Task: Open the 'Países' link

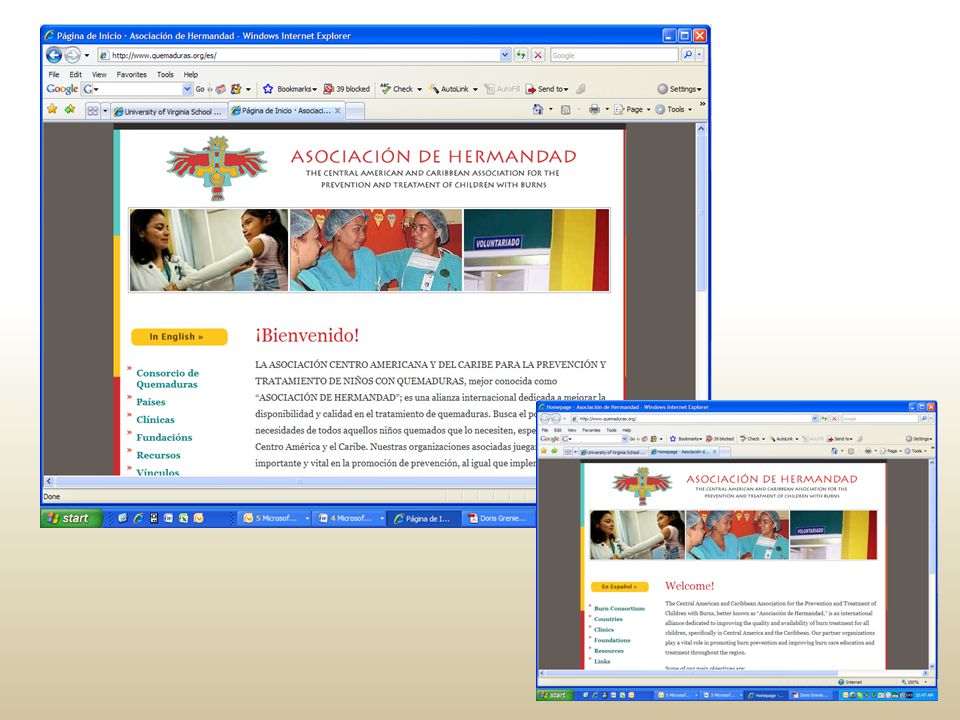Action: click(151, 402)
